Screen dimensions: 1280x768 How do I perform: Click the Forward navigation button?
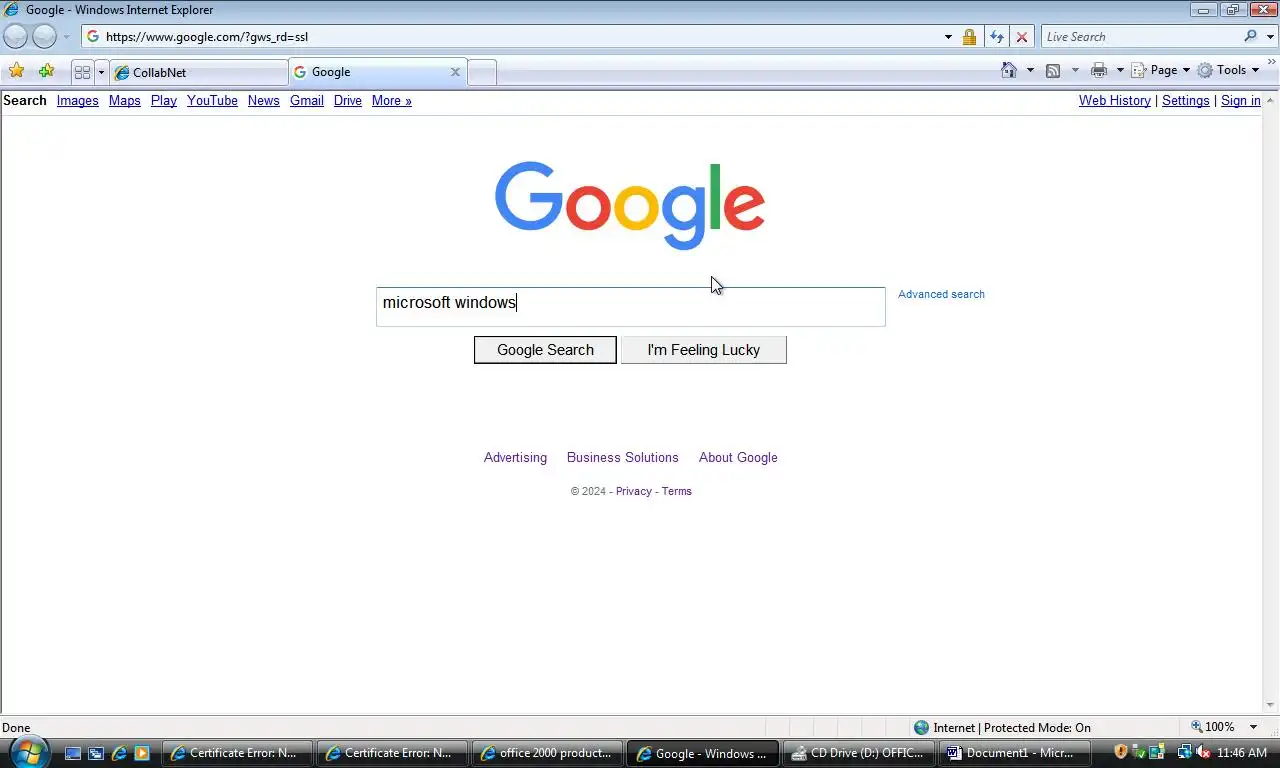[45, 37]
